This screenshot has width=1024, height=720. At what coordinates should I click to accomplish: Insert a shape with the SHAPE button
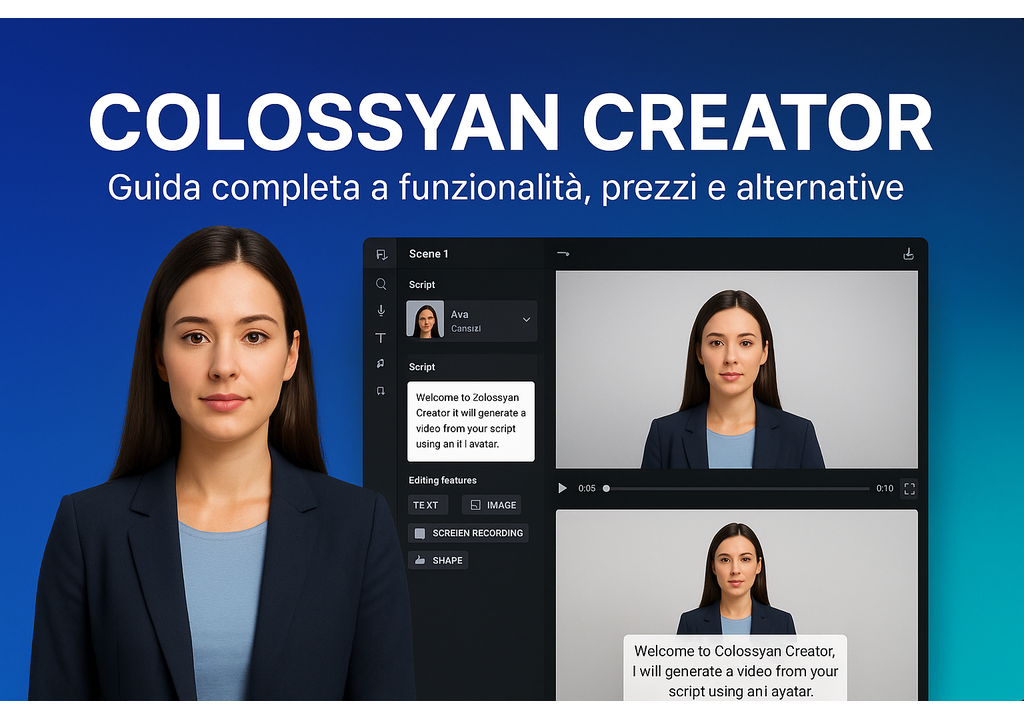point(437,560)
